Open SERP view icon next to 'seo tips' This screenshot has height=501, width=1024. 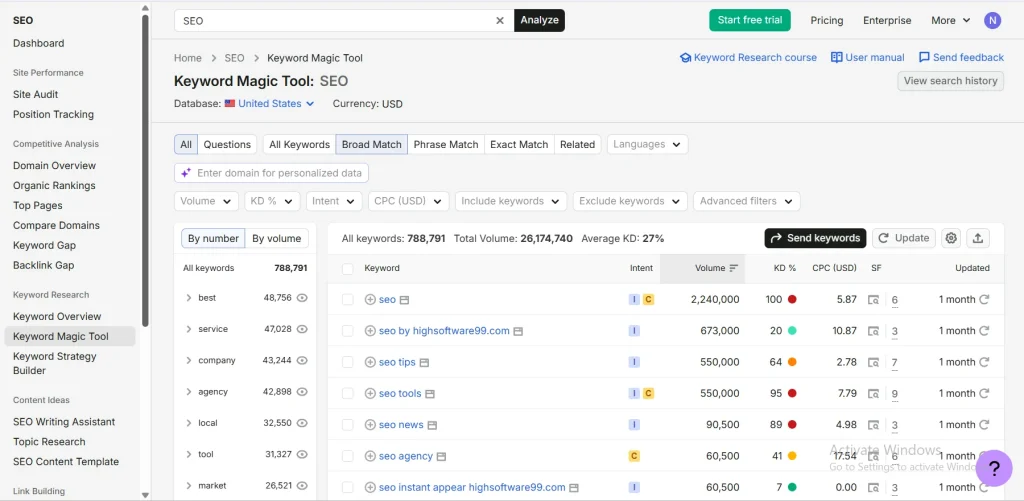click(x=424, y=363)
